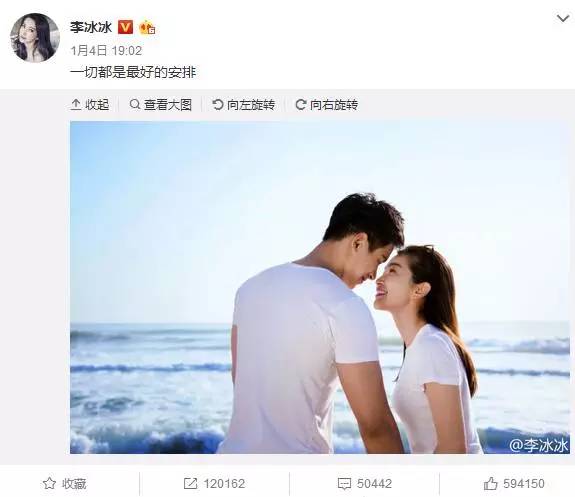The image size is (575, 497).
Task: Rotate image left with 向左旋转
Action: point(243,105)
